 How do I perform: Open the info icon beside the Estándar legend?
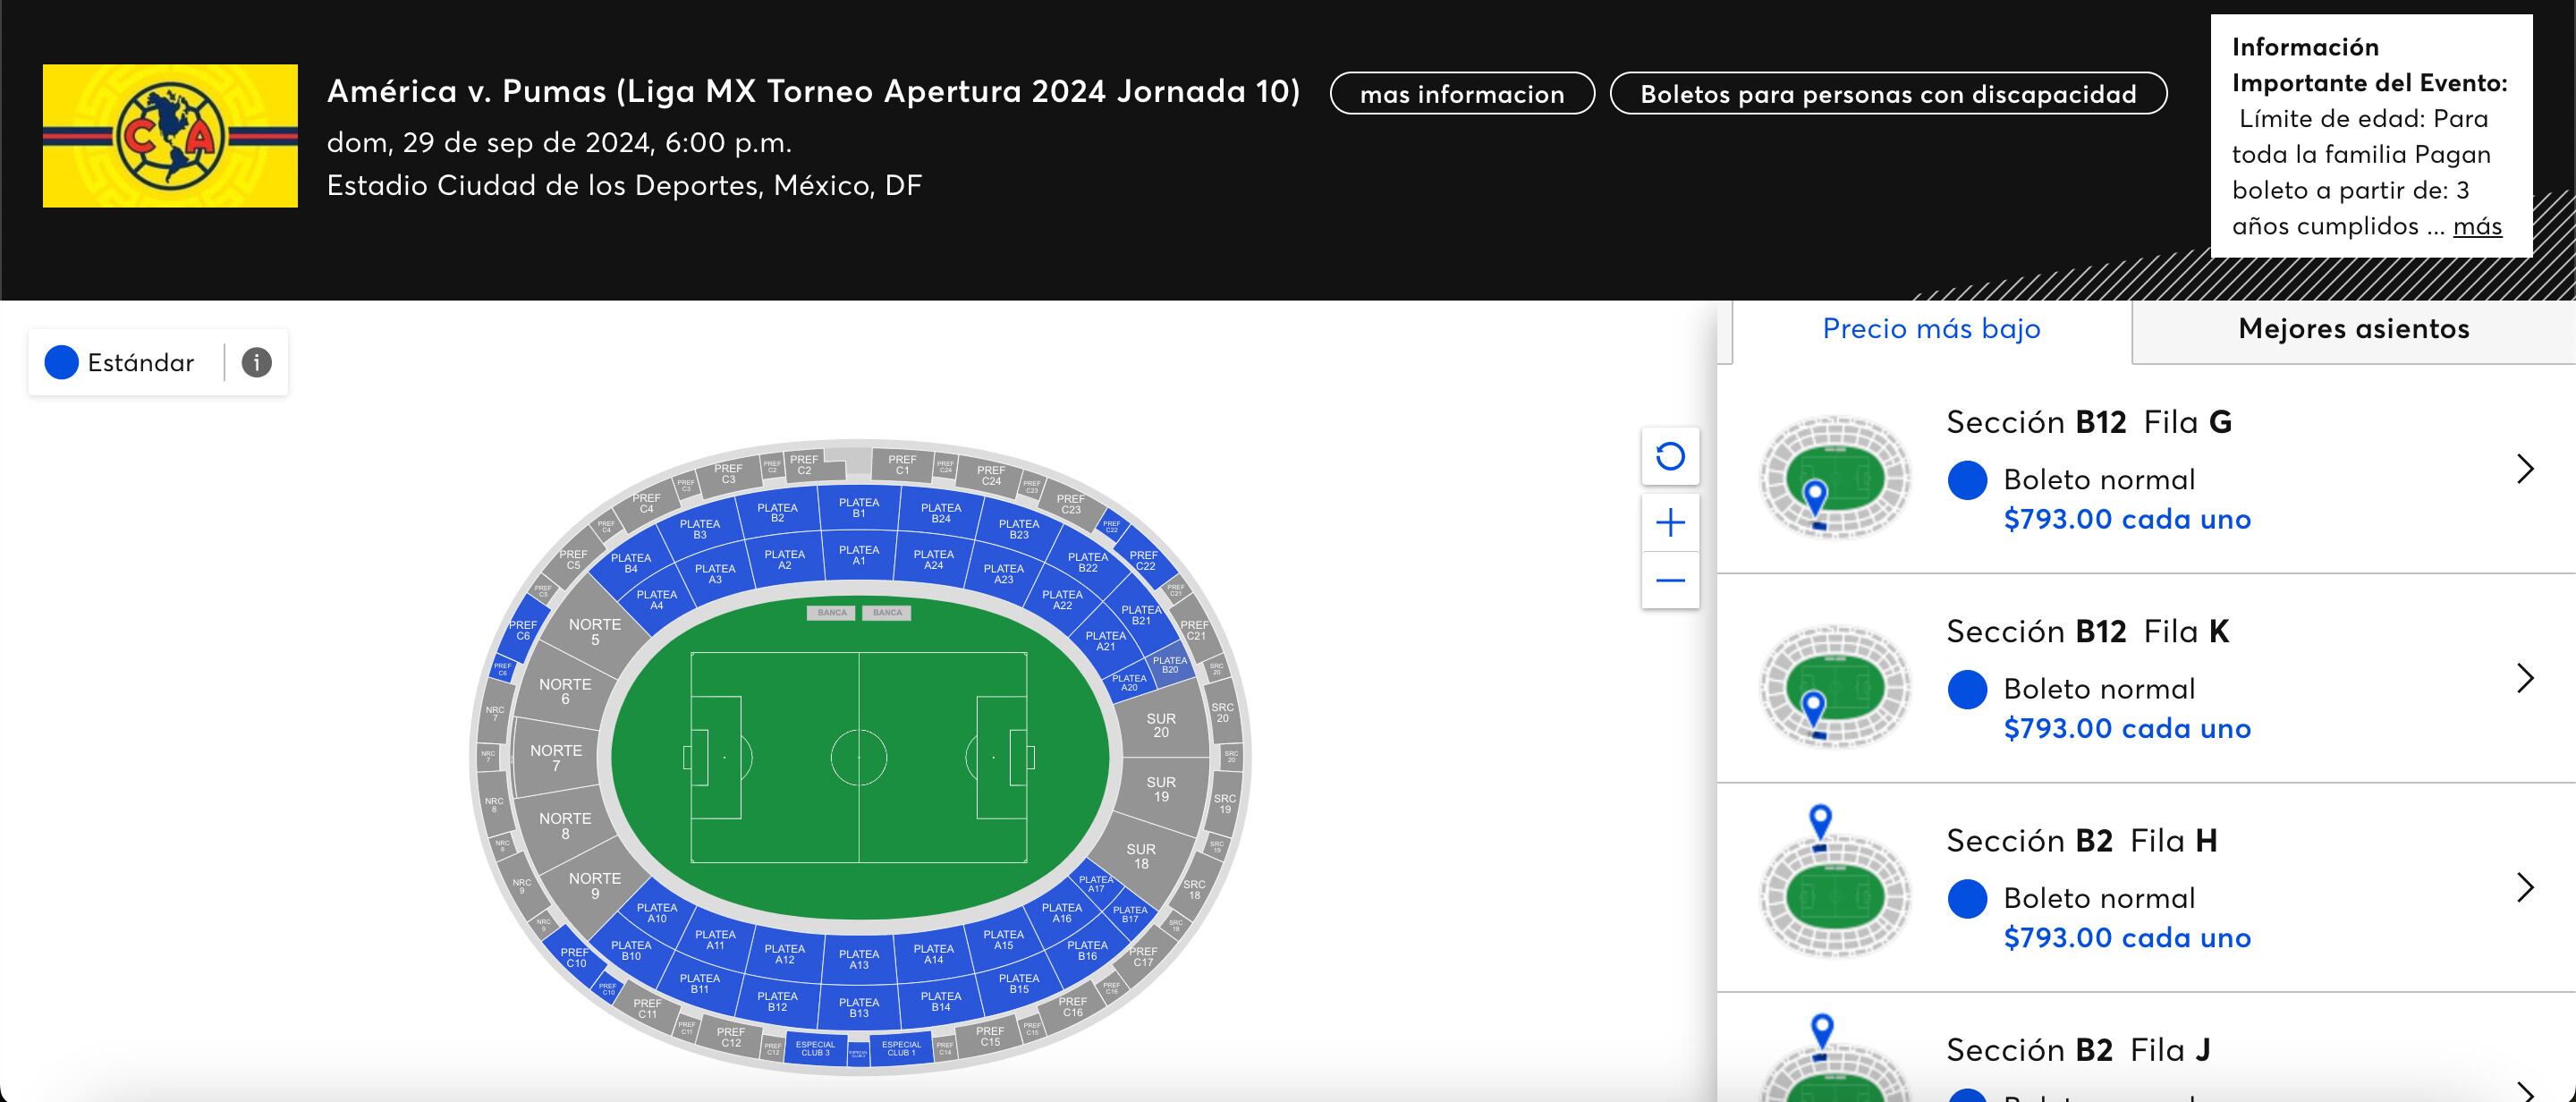256,363
